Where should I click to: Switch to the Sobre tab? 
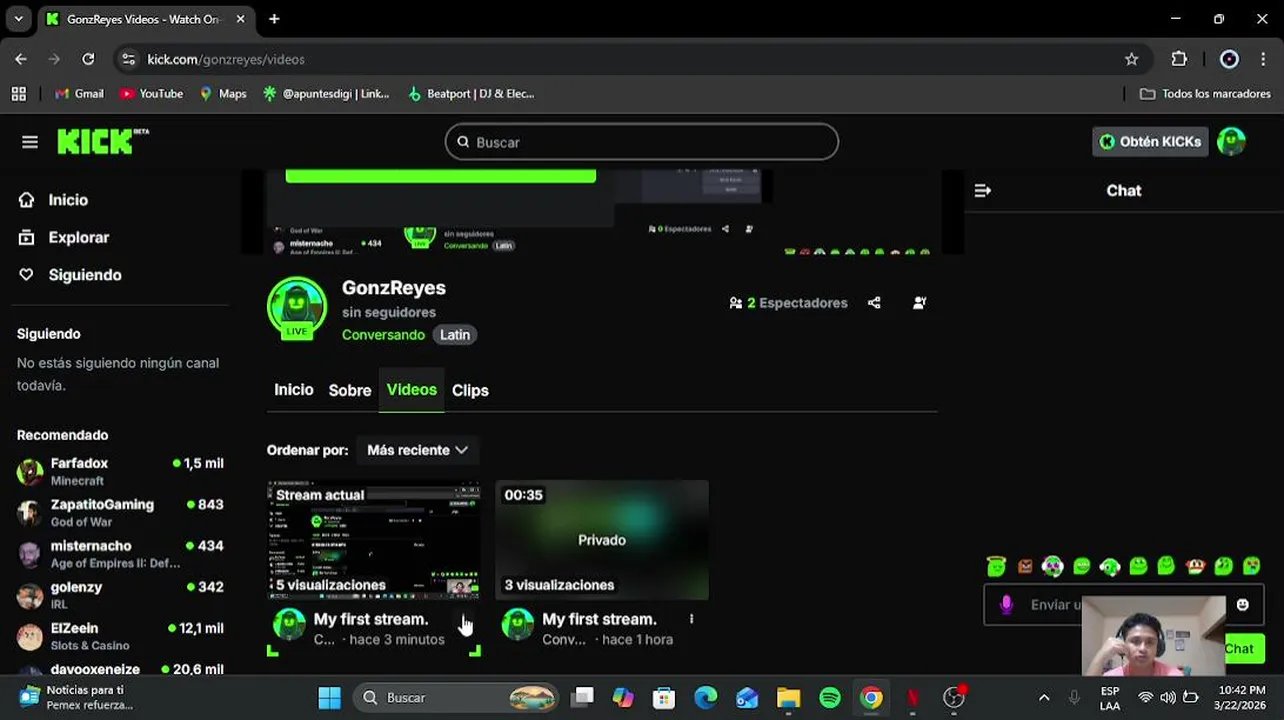pyautogui.click(x=350, y=390)
